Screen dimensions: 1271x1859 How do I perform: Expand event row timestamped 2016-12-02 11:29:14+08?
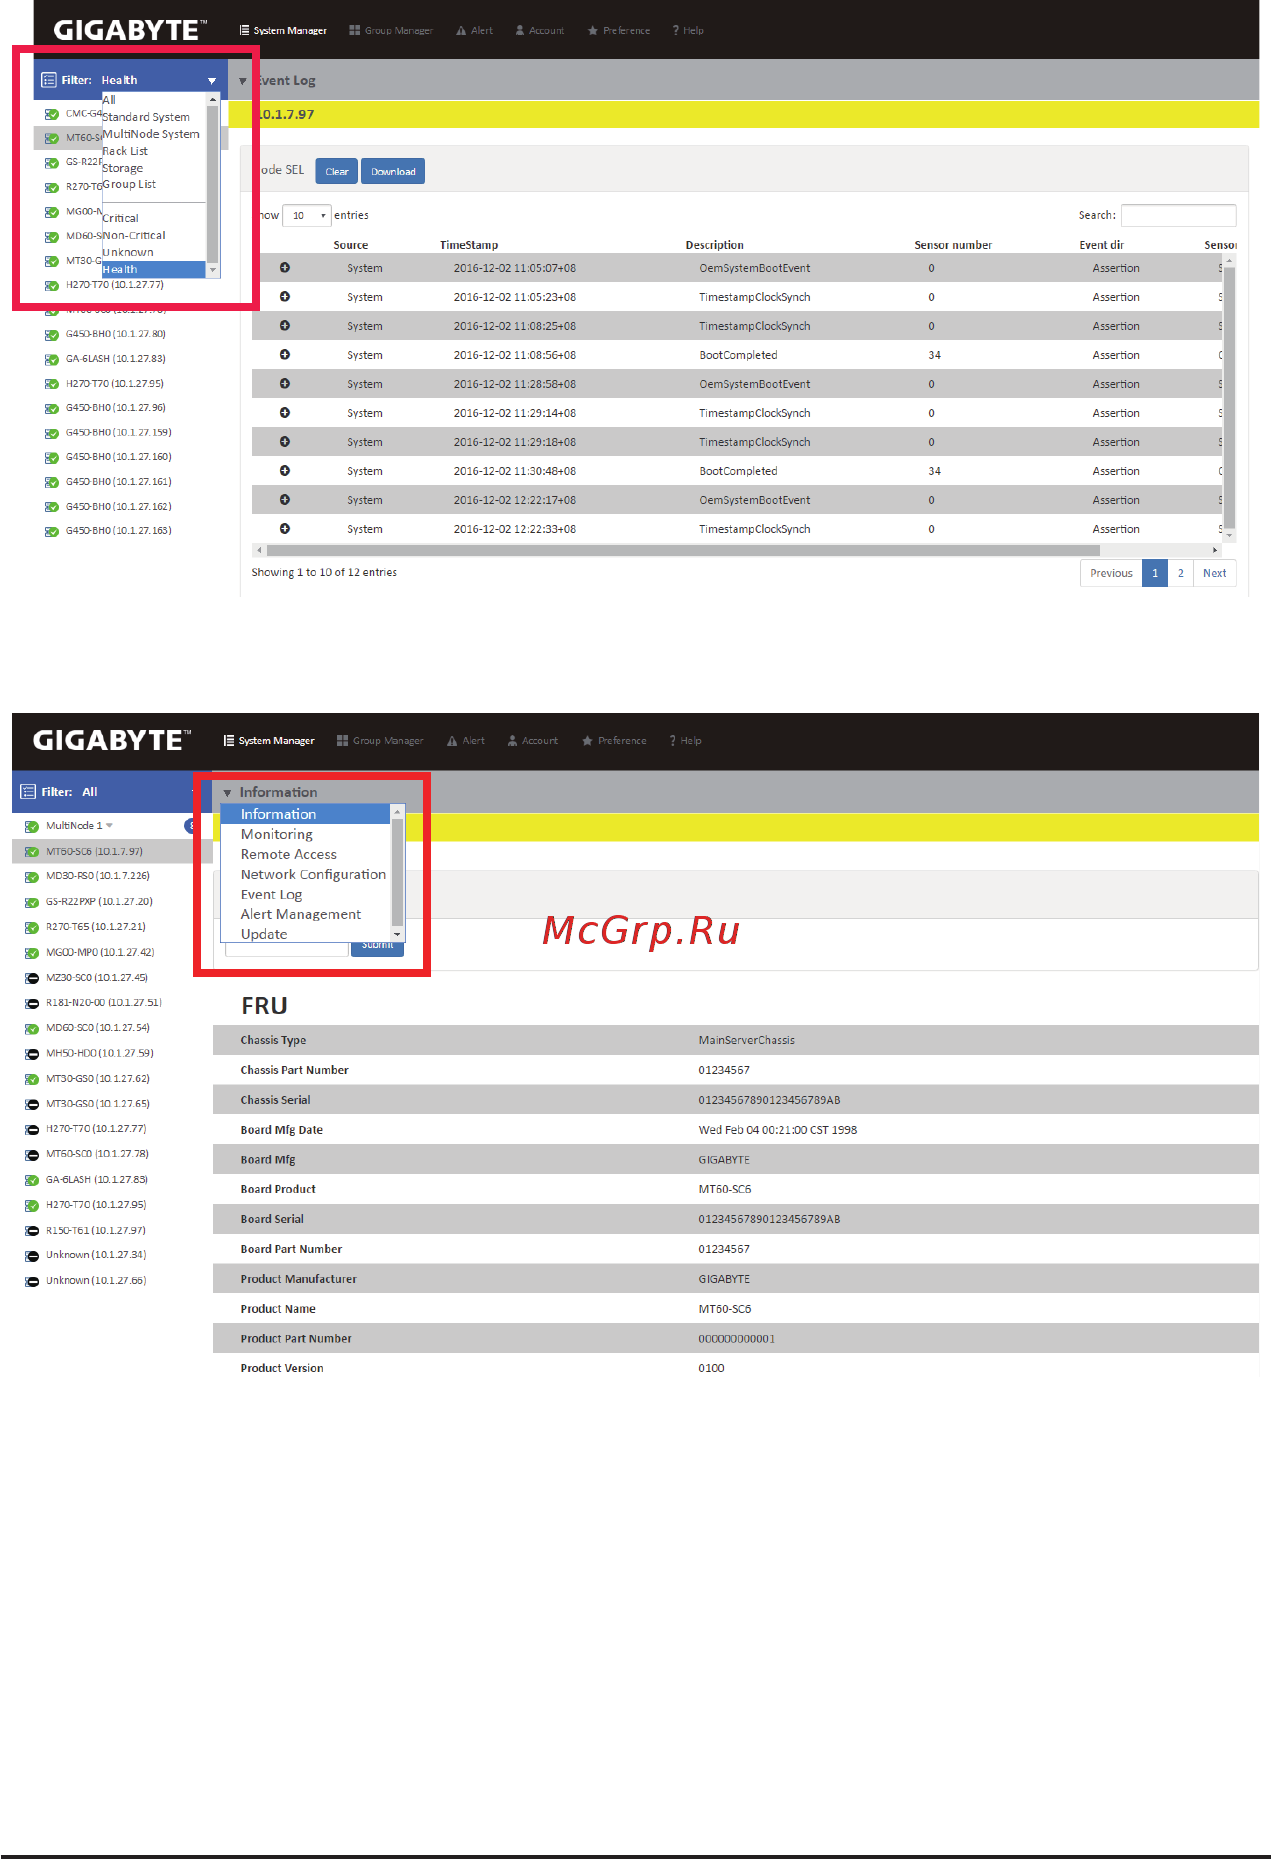tap(285, 412)
